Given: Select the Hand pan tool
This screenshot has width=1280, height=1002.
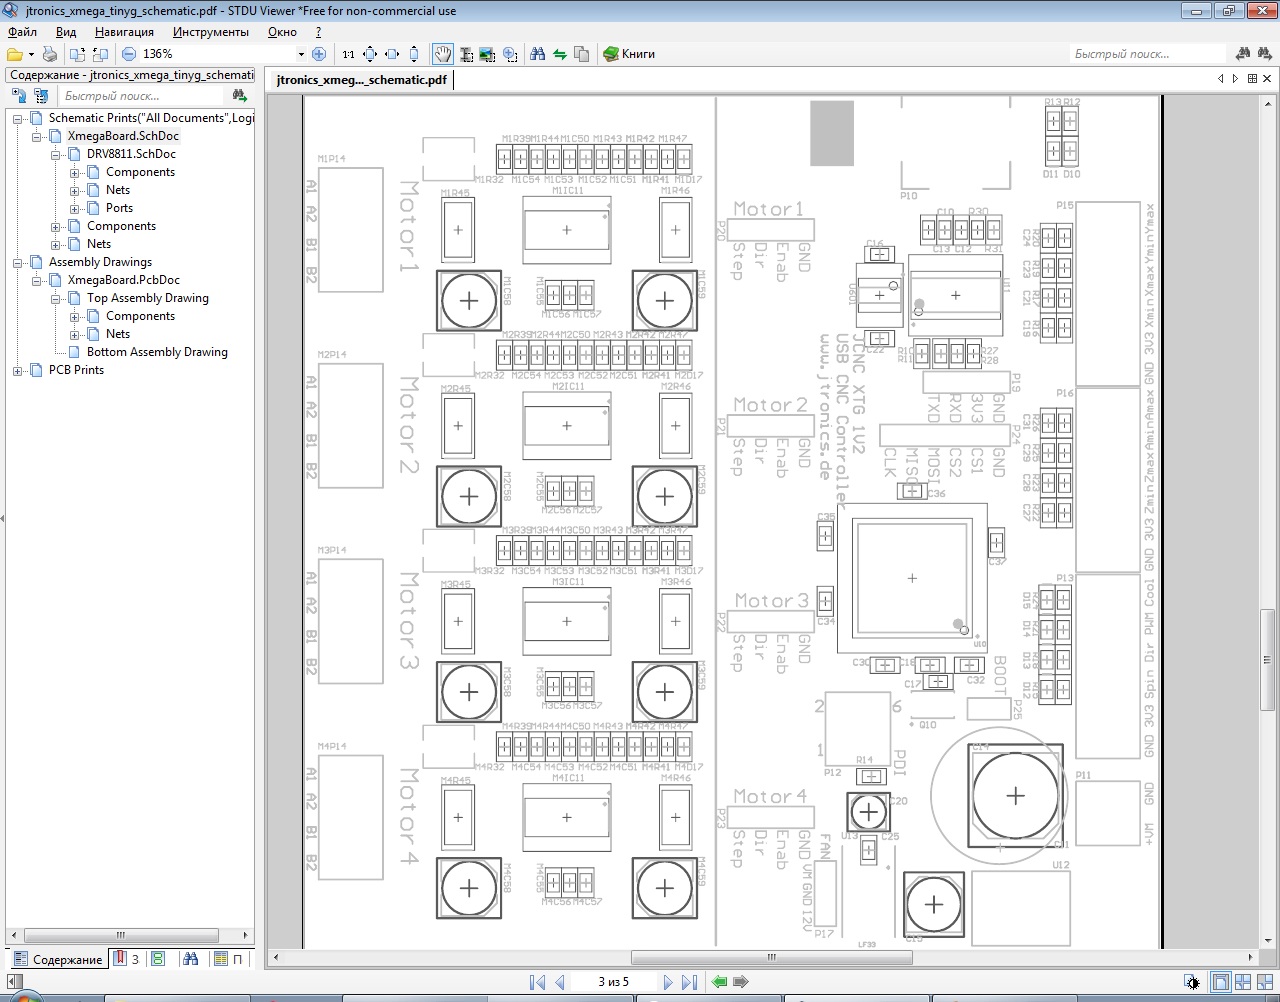Looking at the screenshot, I should point(442,54).
